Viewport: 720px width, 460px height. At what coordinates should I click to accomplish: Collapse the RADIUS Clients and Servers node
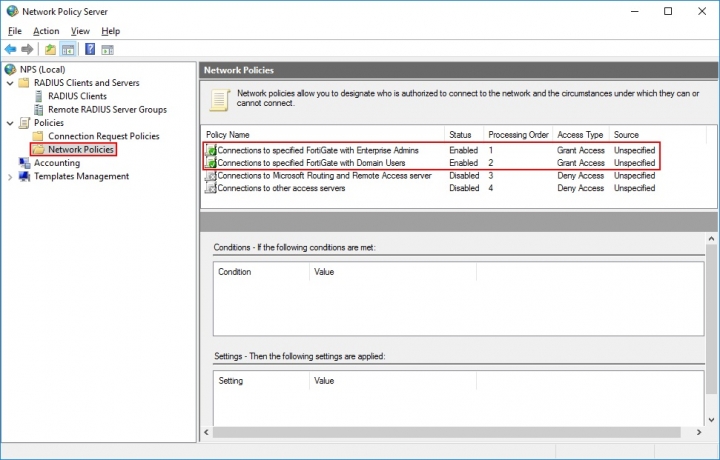(x=10, y=83)
